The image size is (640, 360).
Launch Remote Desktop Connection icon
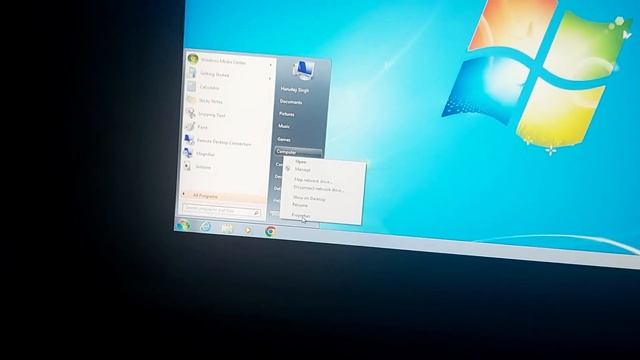point(189,140)
